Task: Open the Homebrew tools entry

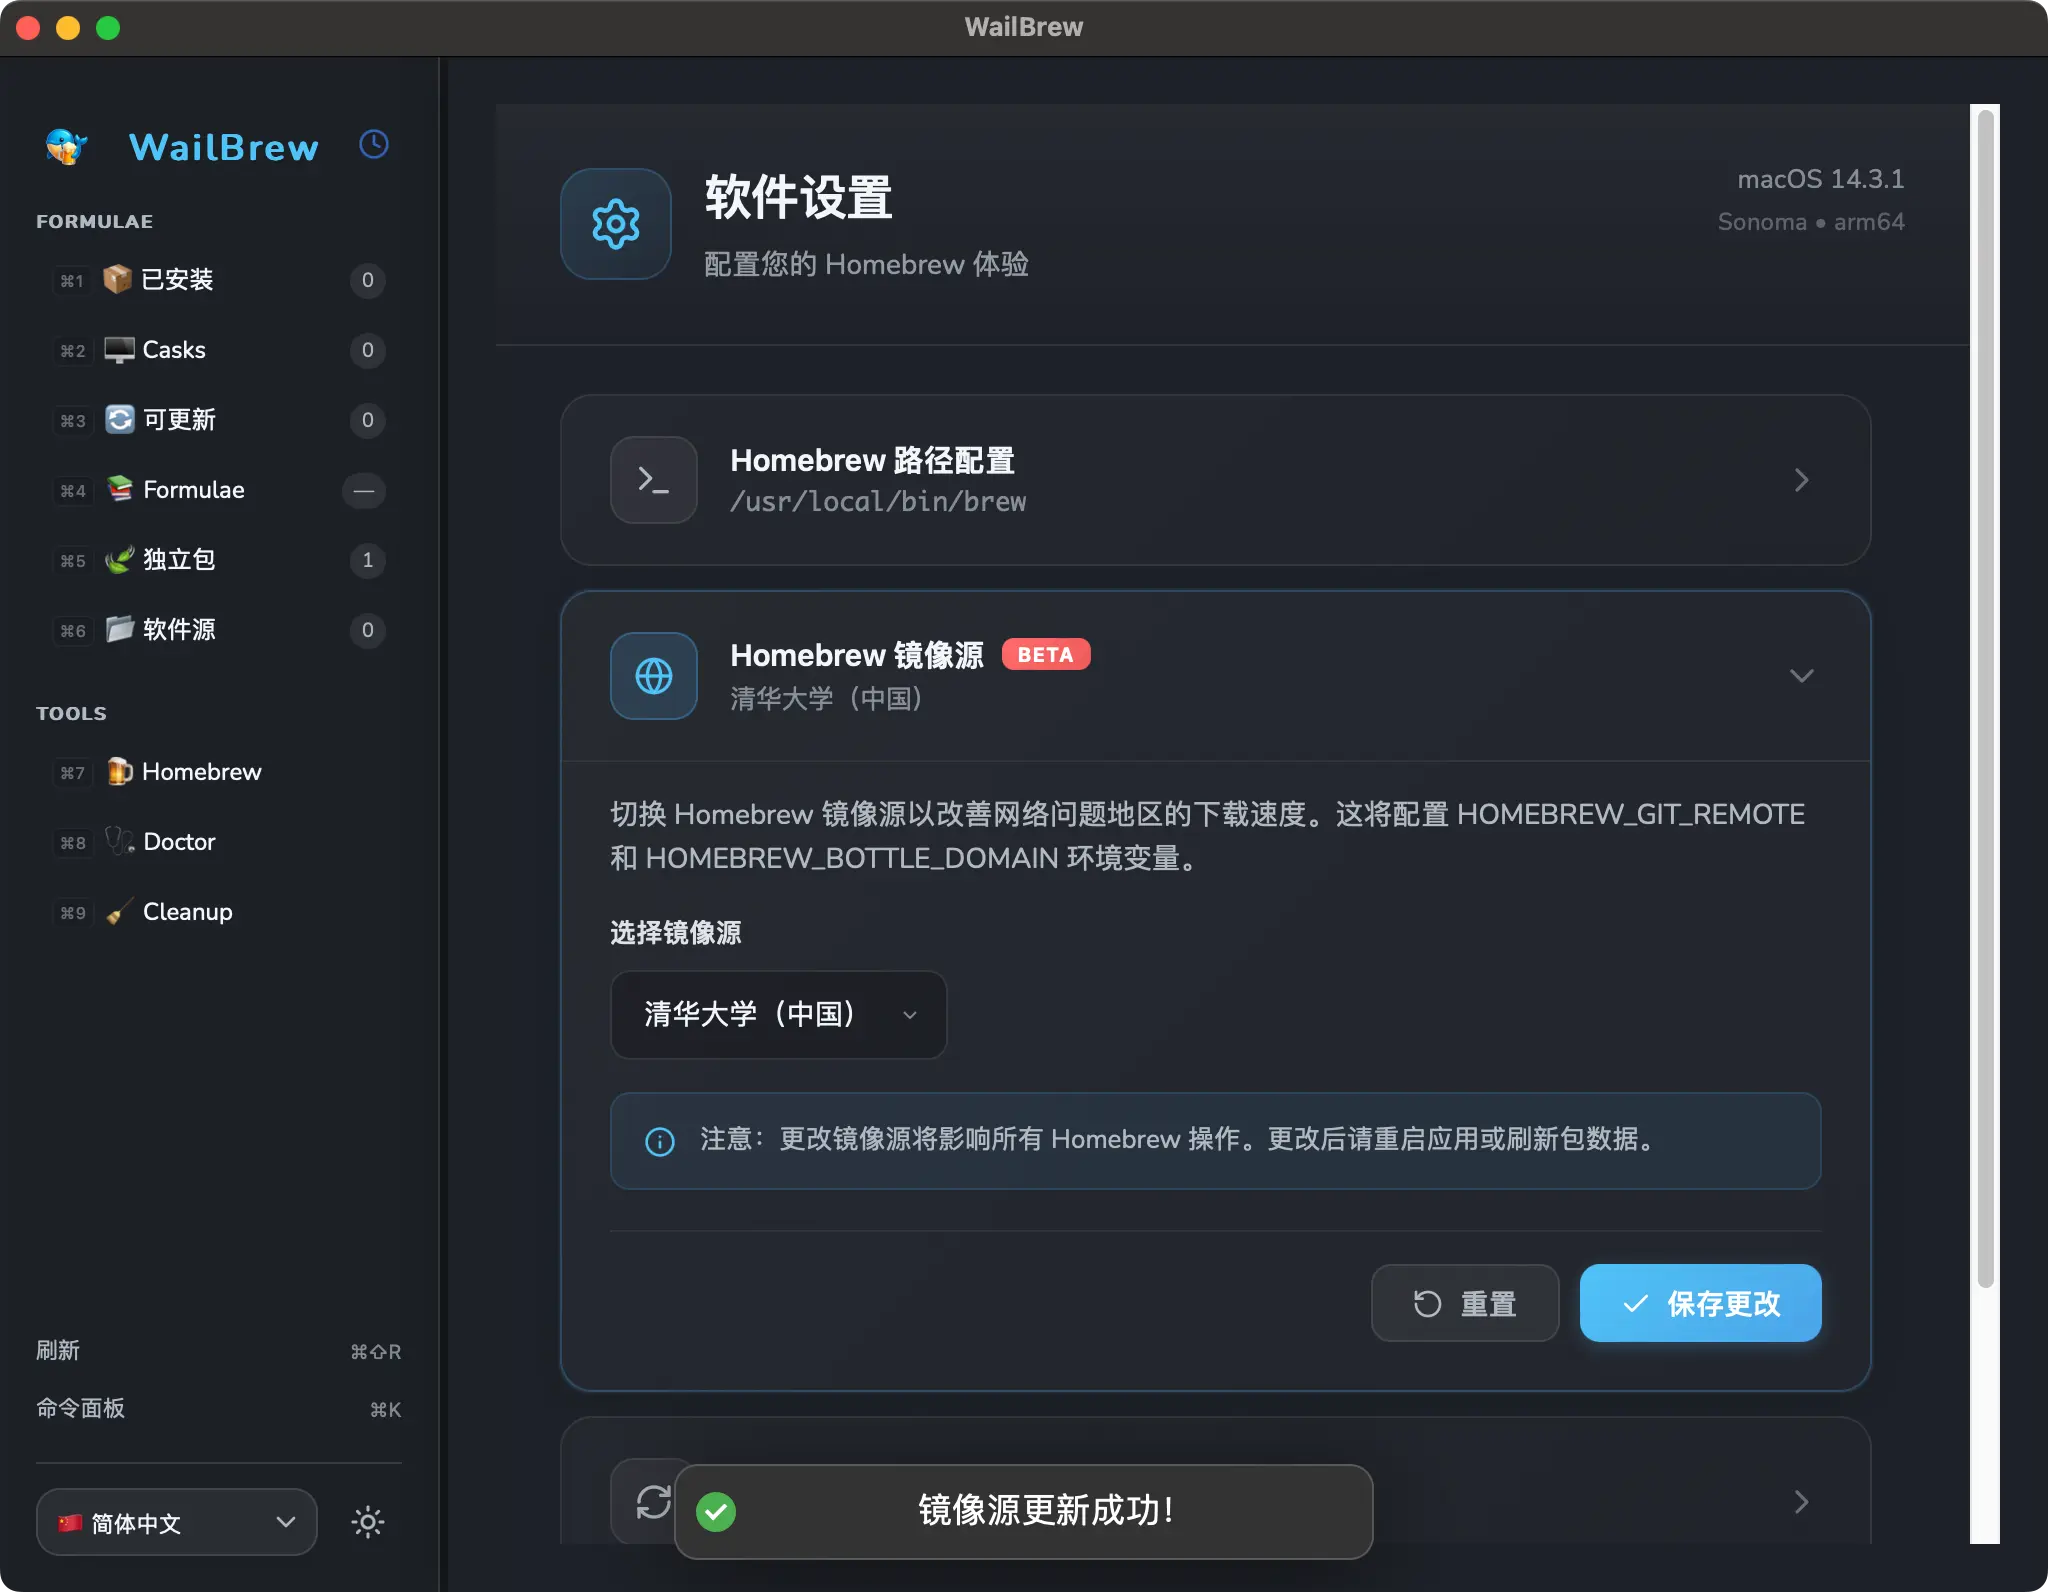Action: (x=218, y=772)
